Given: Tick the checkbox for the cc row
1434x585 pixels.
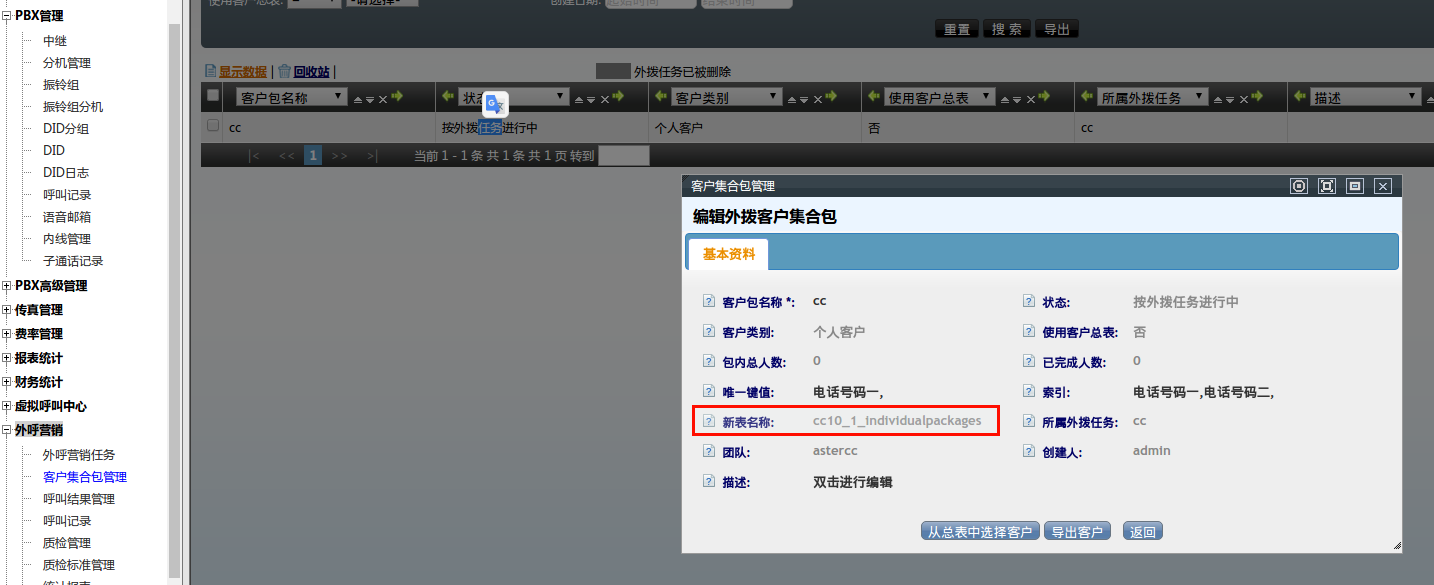Looking at the screenshot, I should pyautogui.click(x=212, y=126).
